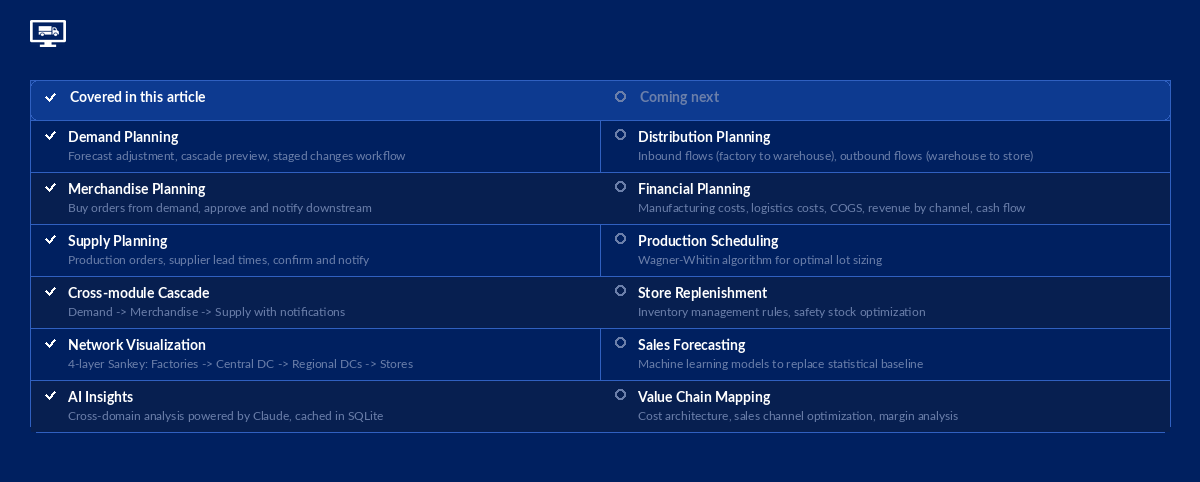Click text 'Production orders, supplier lead times, confirm and notify'
The width and height of the screenshot is (1200, 482).
click(218, 260)
